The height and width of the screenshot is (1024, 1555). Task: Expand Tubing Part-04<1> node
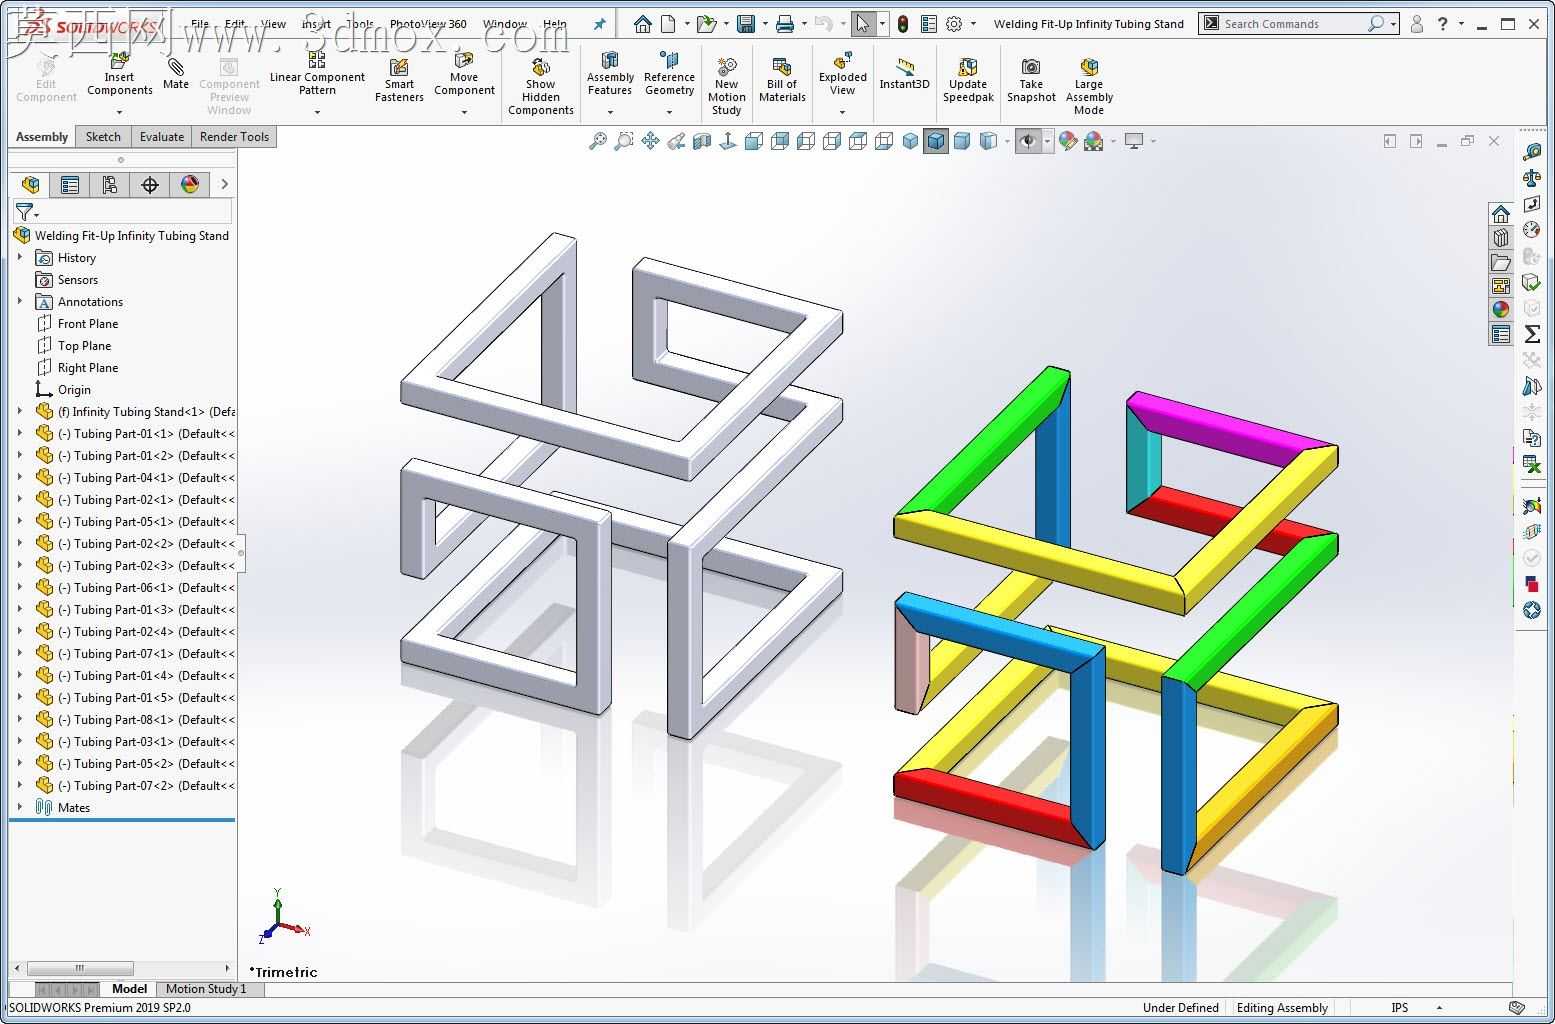pyautogui.click(x=20, y=478)
